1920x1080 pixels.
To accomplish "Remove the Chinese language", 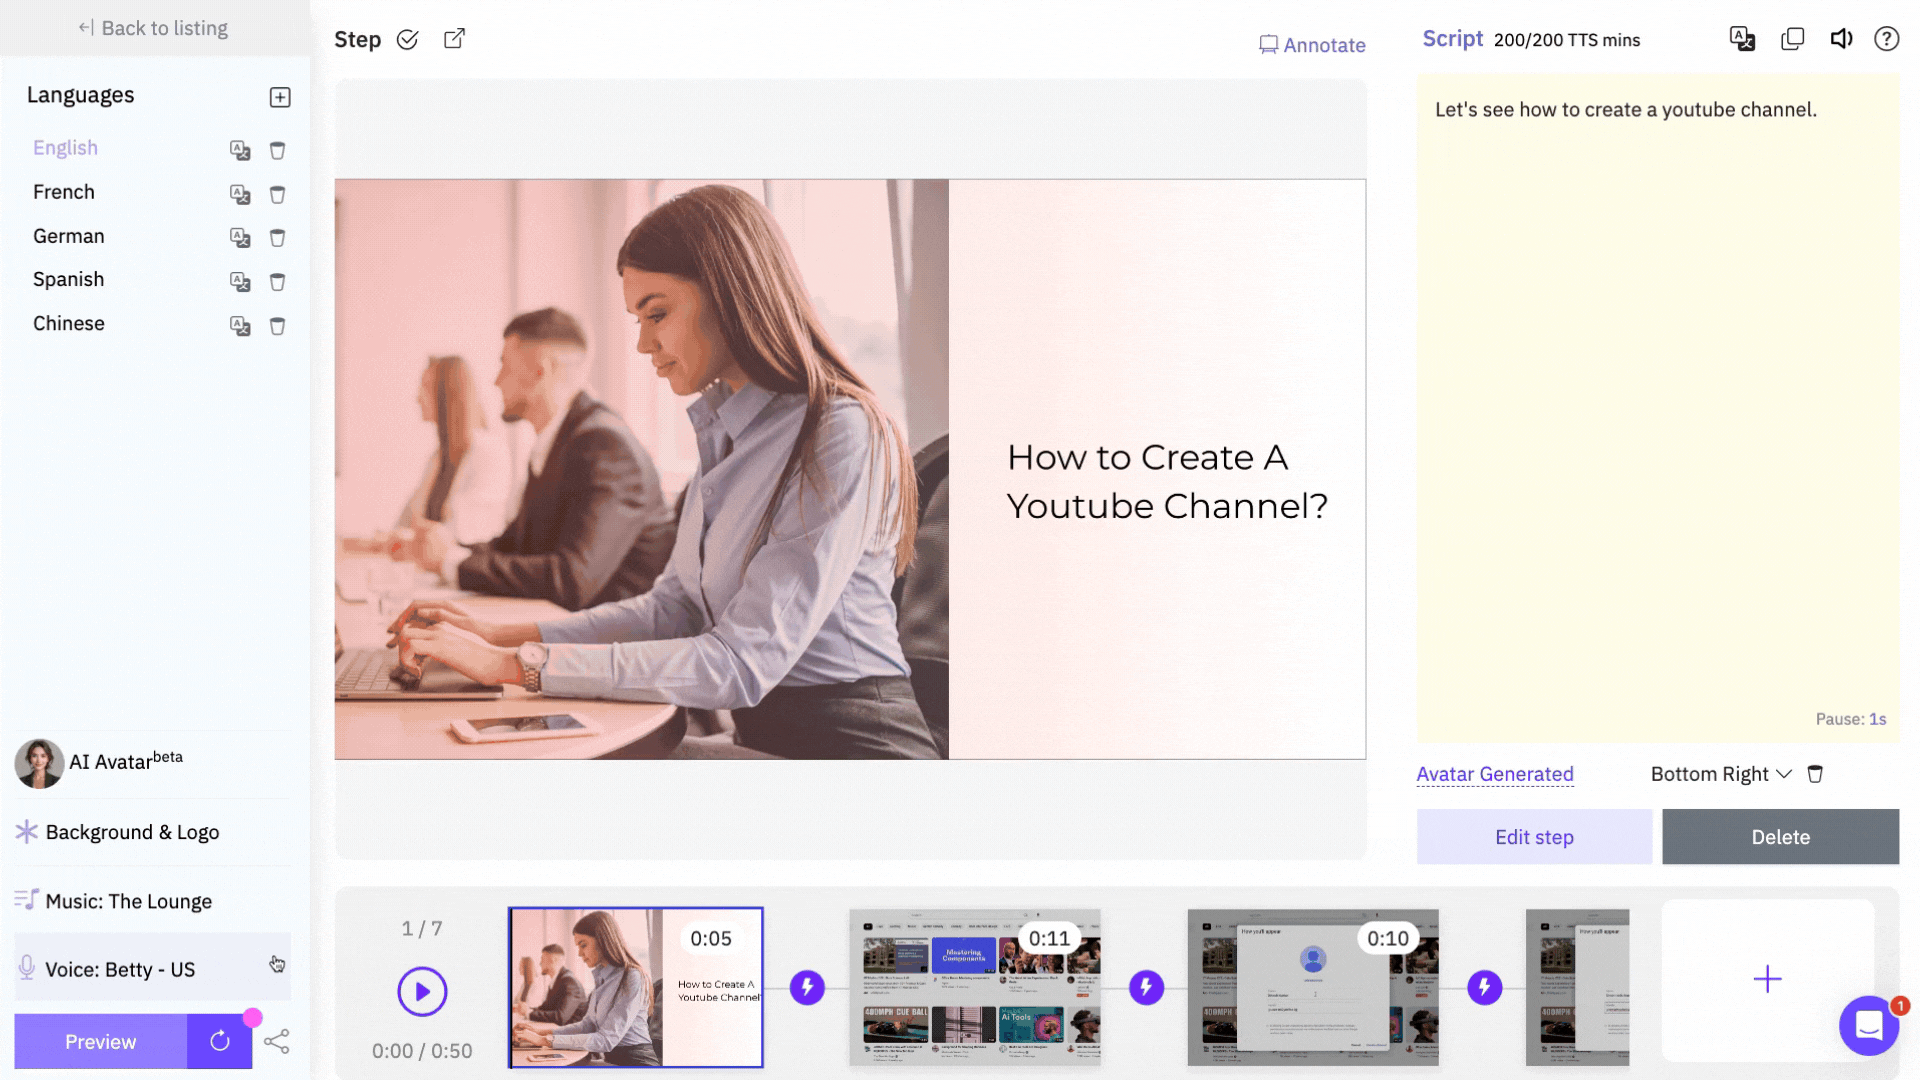I will pos(277,326).
